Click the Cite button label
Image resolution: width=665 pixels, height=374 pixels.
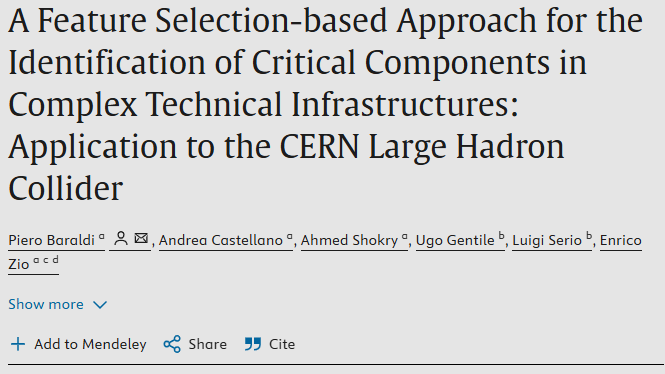(282, 344)
